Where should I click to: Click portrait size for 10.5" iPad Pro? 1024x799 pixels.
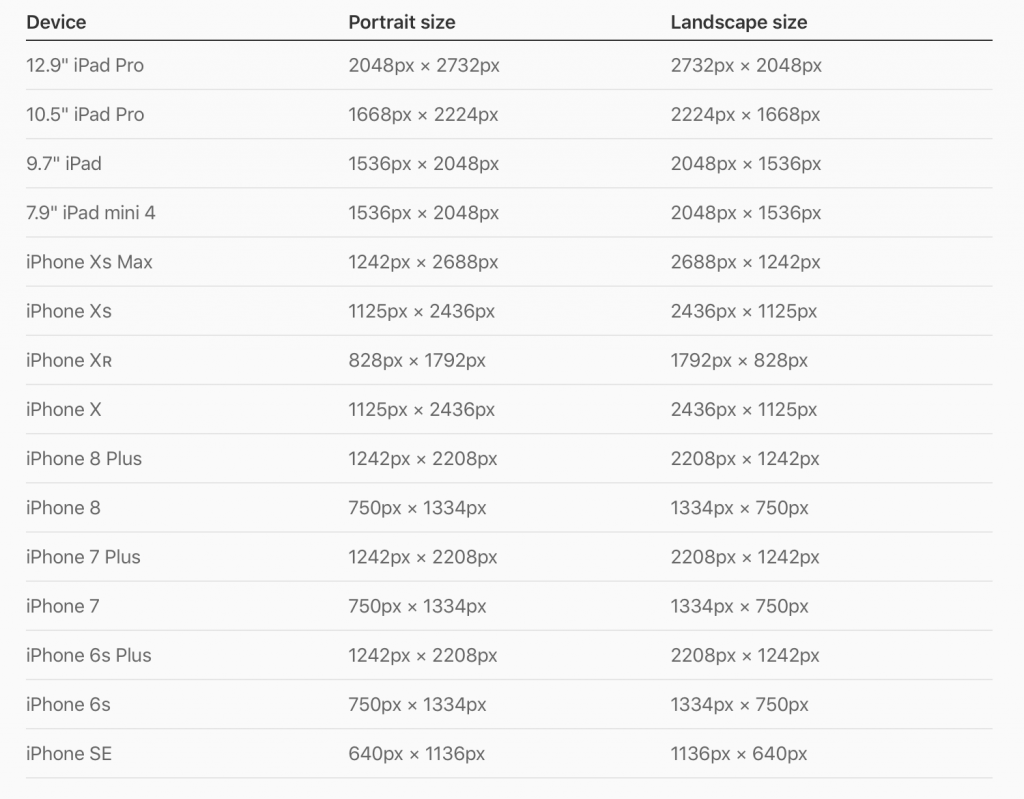(423, 115)
